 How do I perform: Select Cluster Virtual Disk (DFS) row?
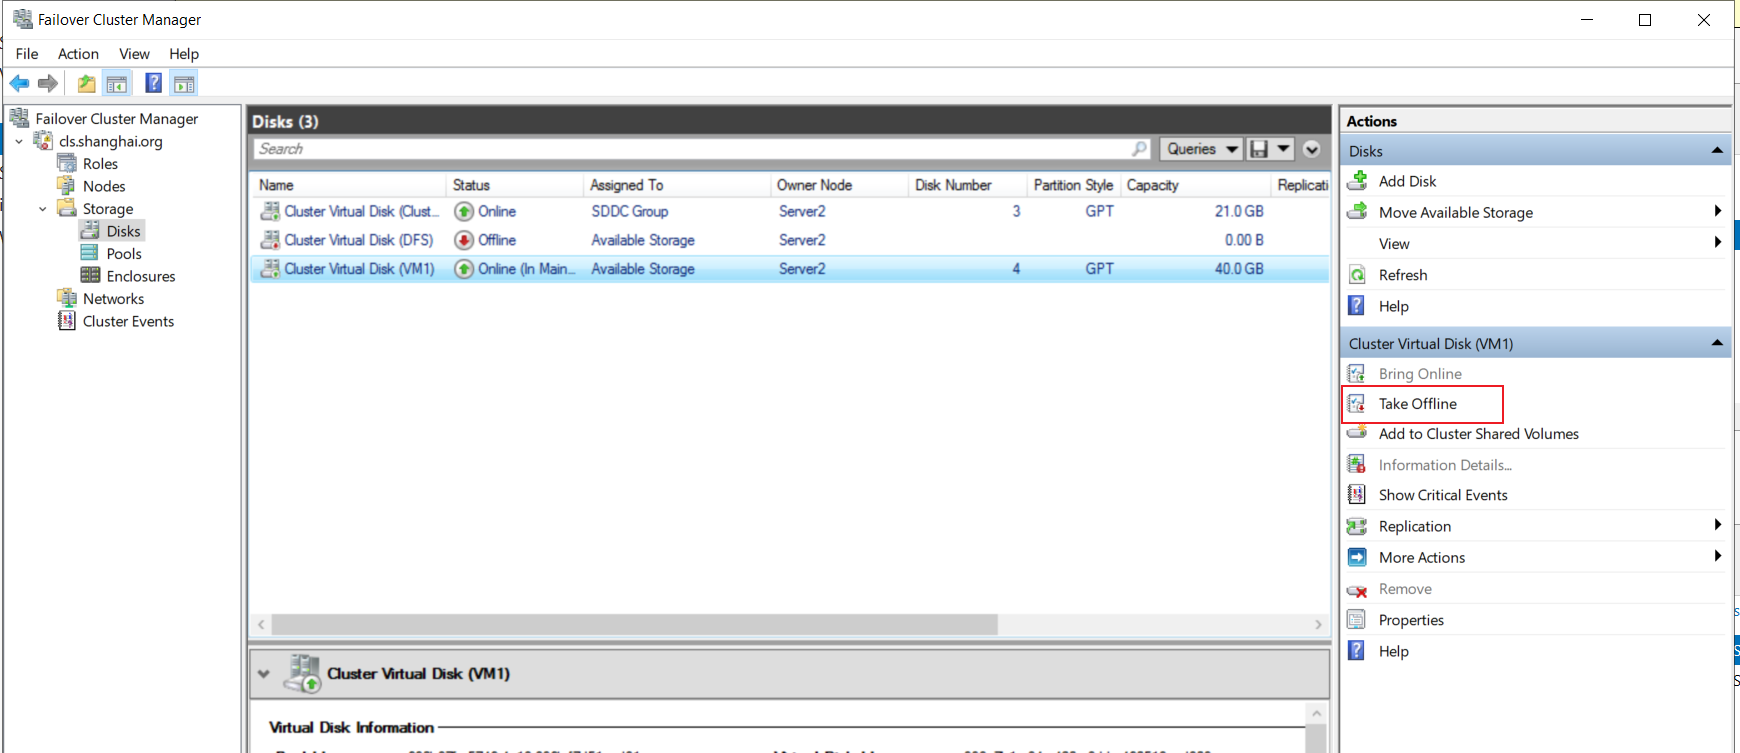pyautogui.click(x=789, y=240)
